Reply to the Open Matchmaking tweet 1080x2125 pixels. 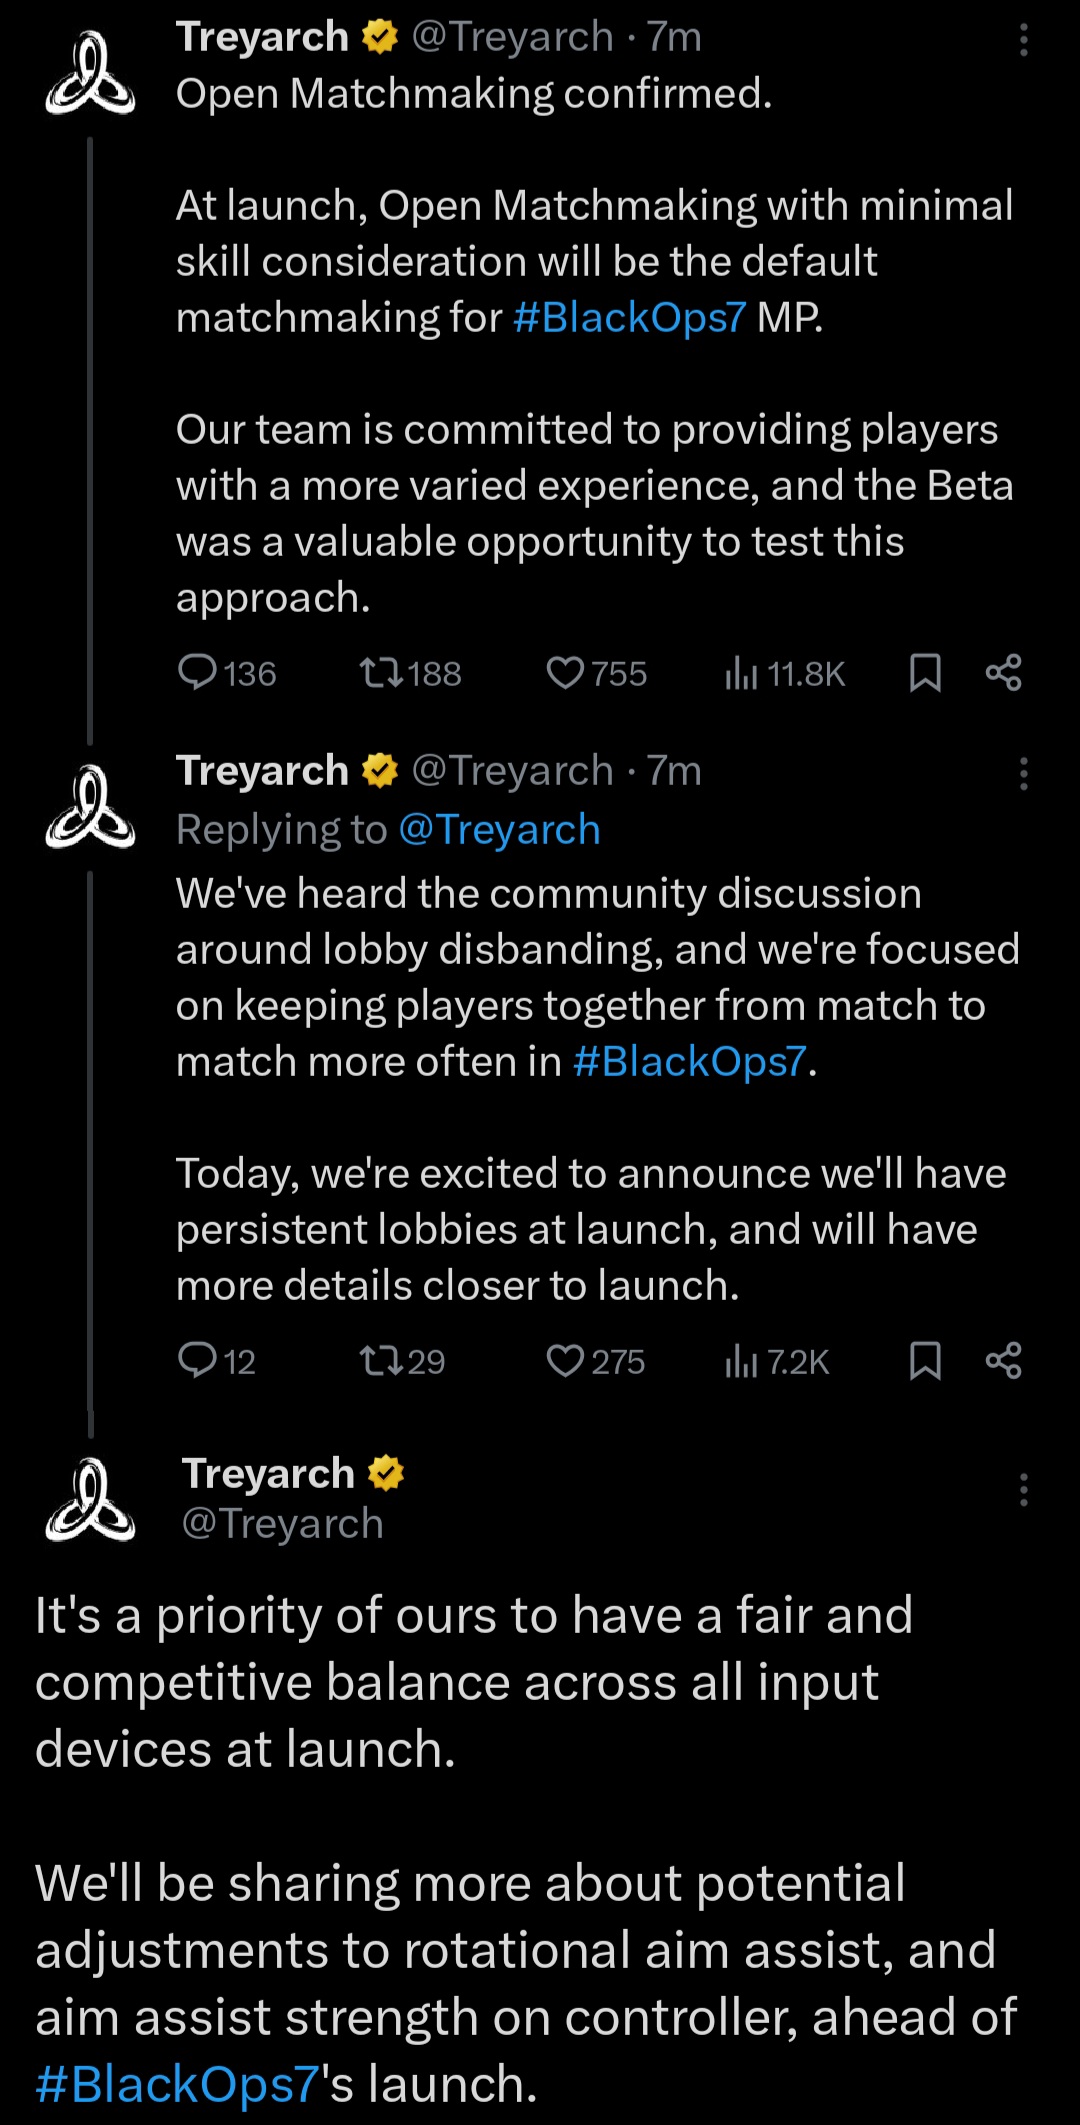198,673
